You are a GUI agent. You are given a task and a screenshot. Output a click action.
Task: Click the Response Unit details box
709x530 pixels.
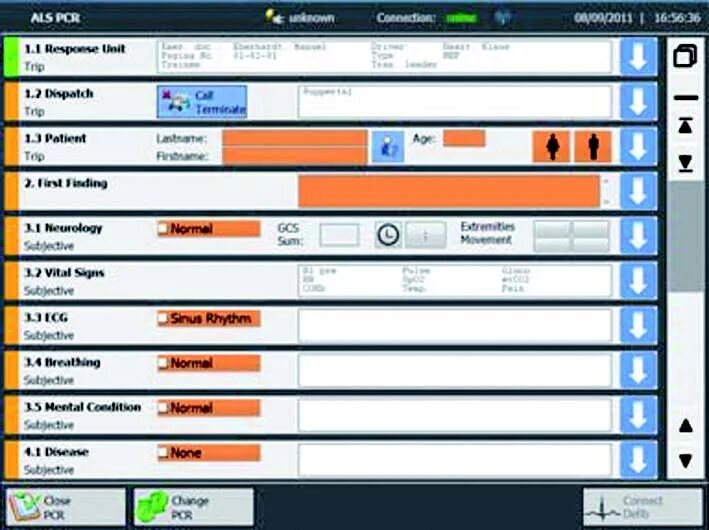[384, 57]
